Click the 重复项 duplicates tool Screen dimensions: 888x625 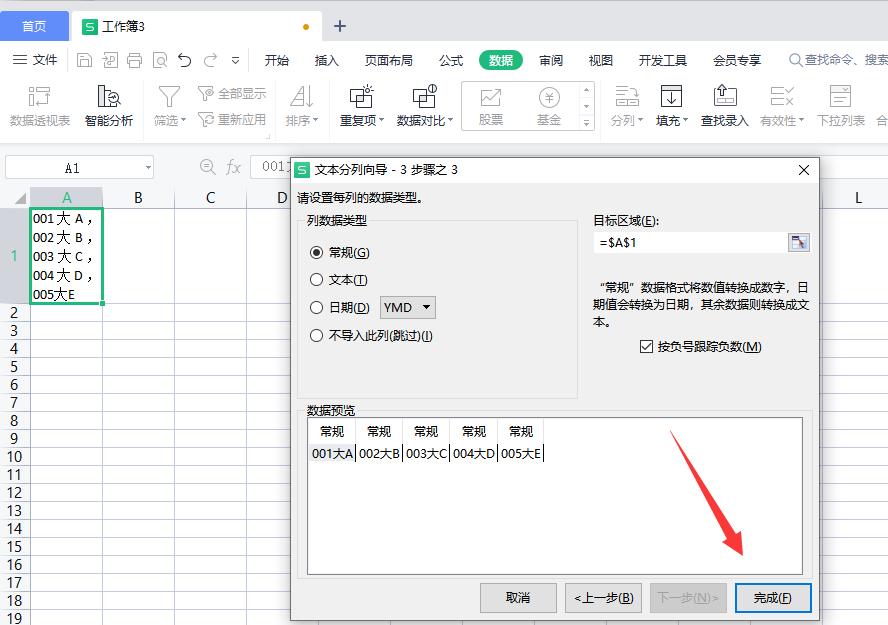pyautogui.click(x=361, y=105)
